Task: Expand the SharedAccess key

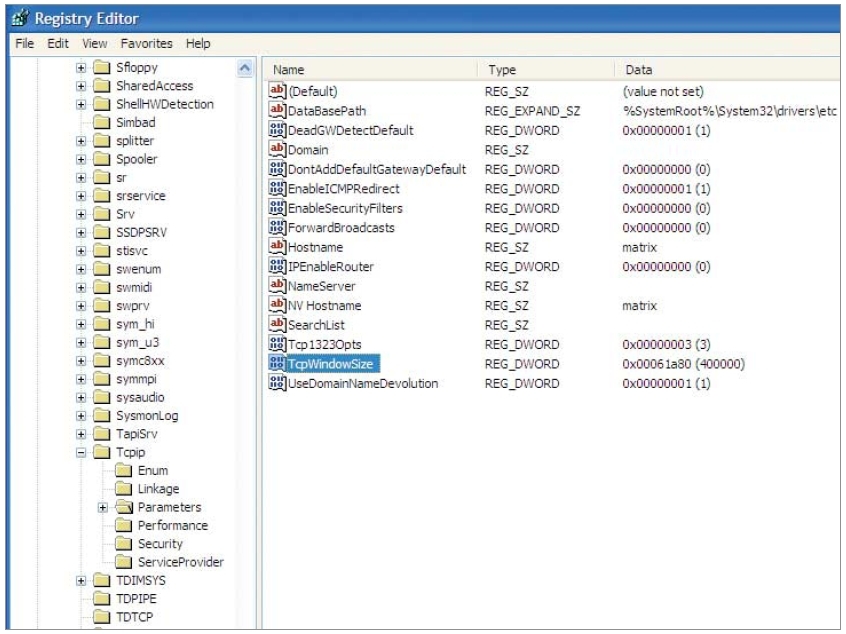Action: click(x=81, y=86)
